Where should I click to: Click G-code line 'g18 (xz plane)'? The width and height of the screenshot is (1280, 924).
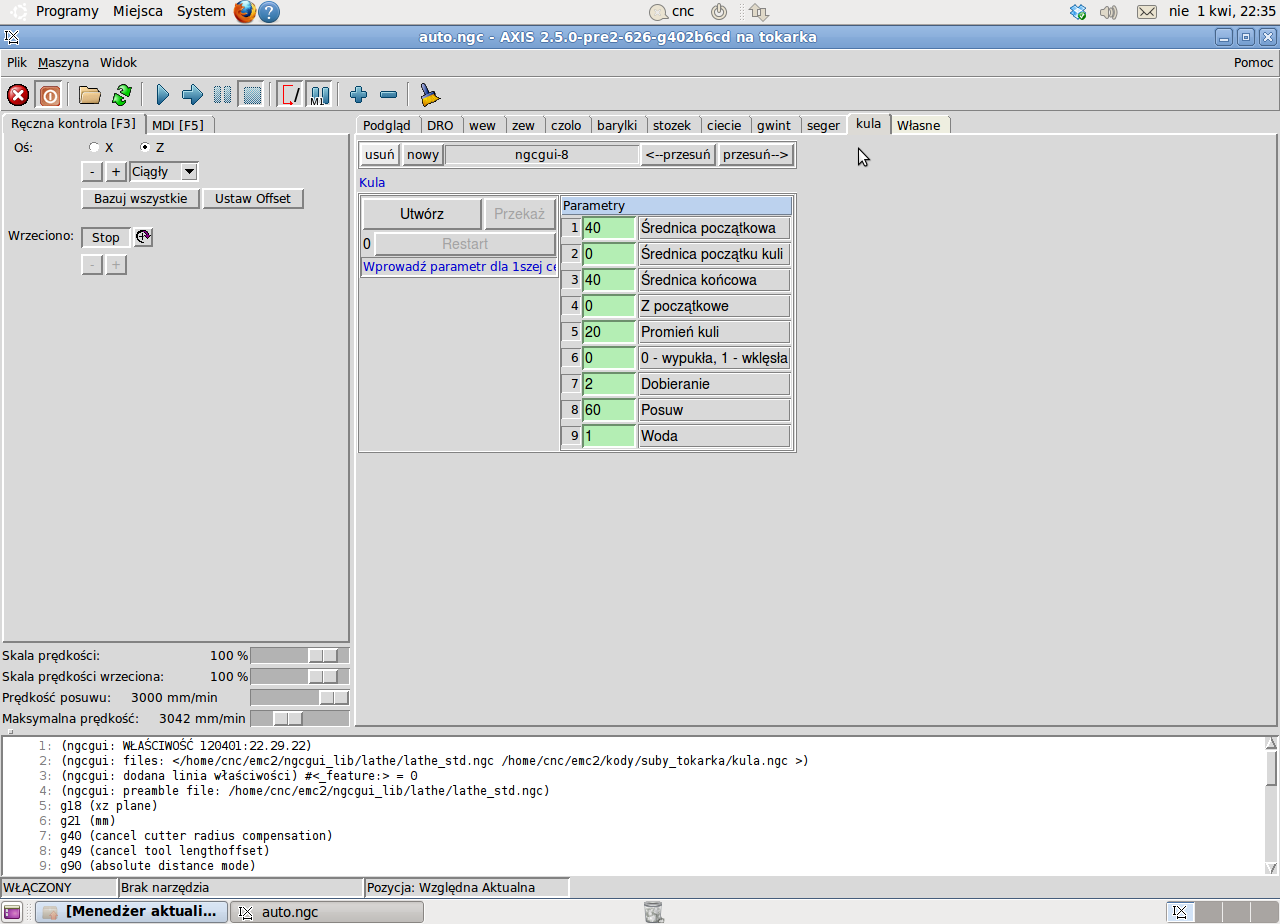[107, 805]
